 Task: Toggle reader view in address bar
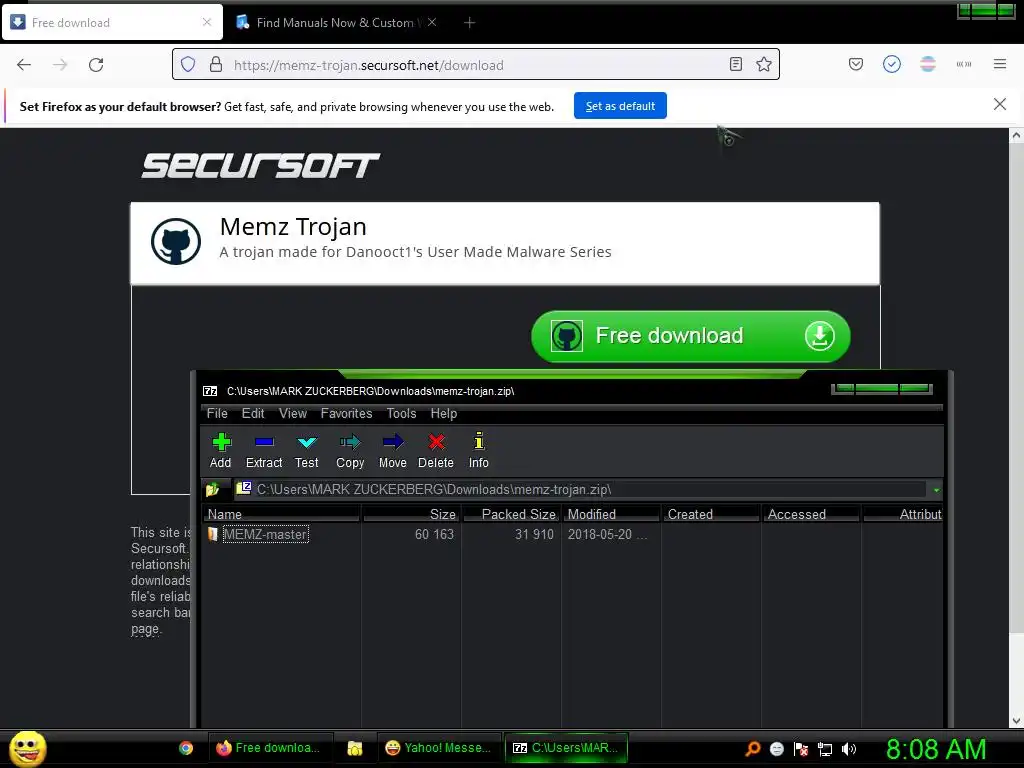[735, 64]
